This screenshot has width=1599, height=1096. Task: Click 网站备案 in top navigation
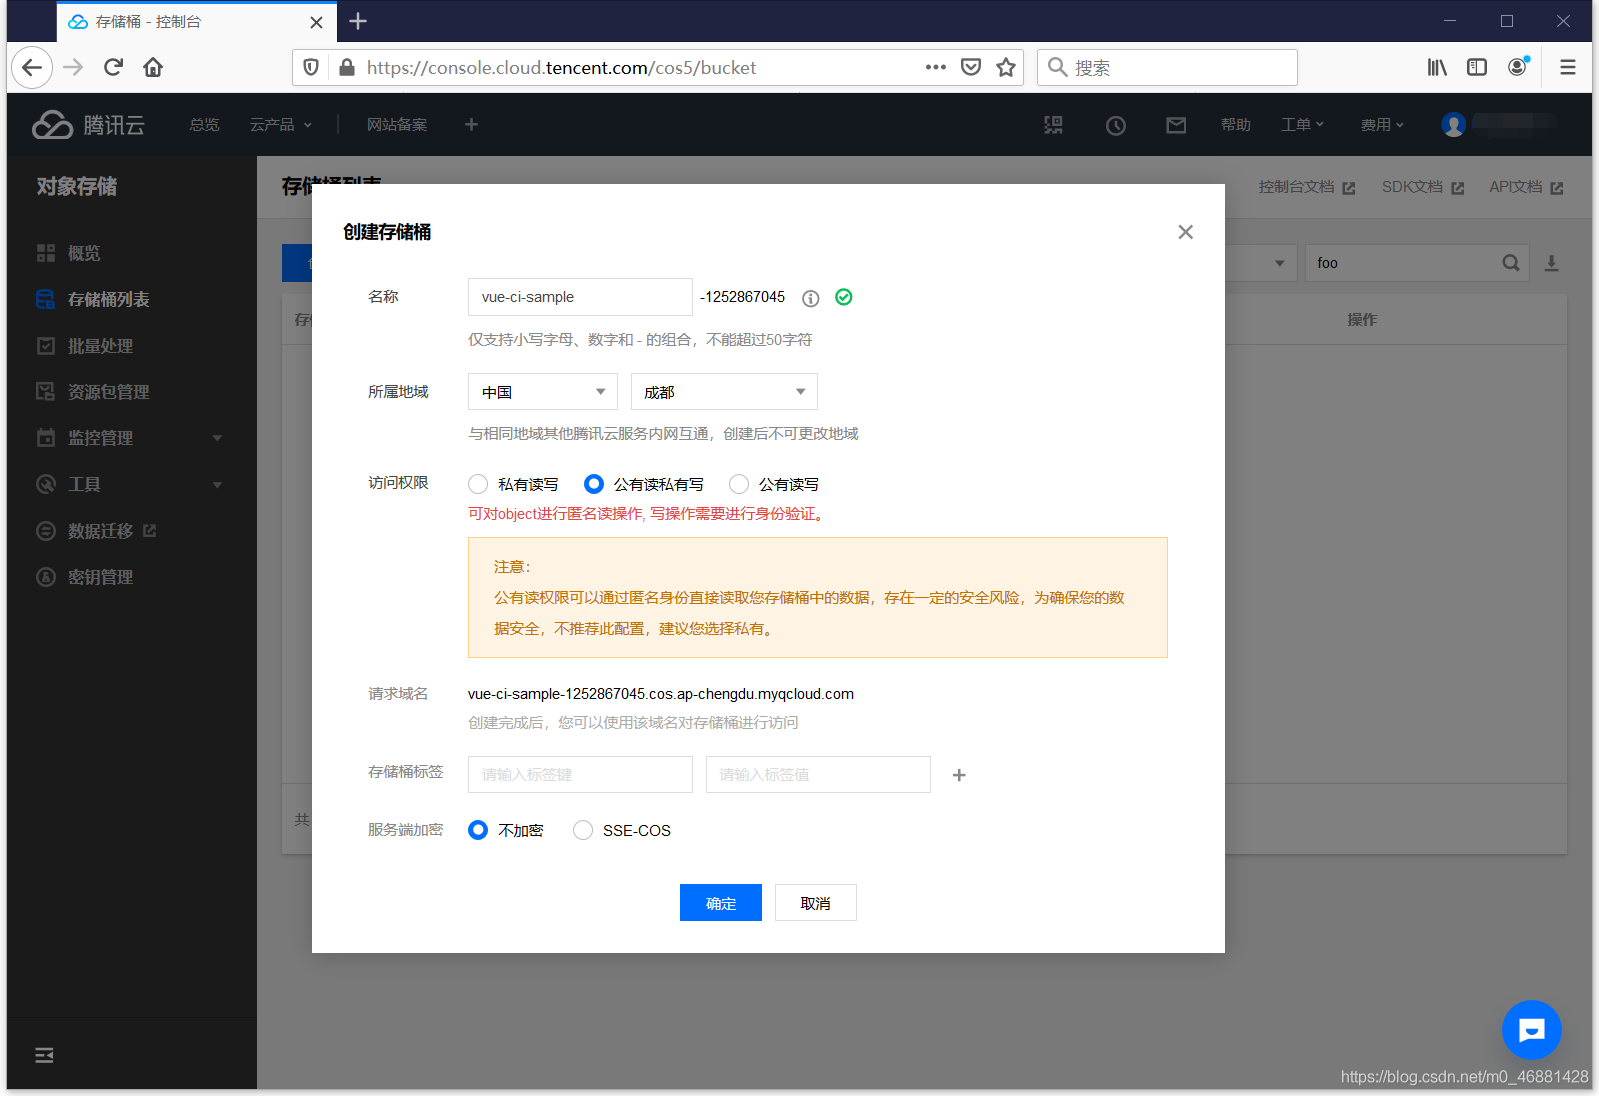point(396,125)
